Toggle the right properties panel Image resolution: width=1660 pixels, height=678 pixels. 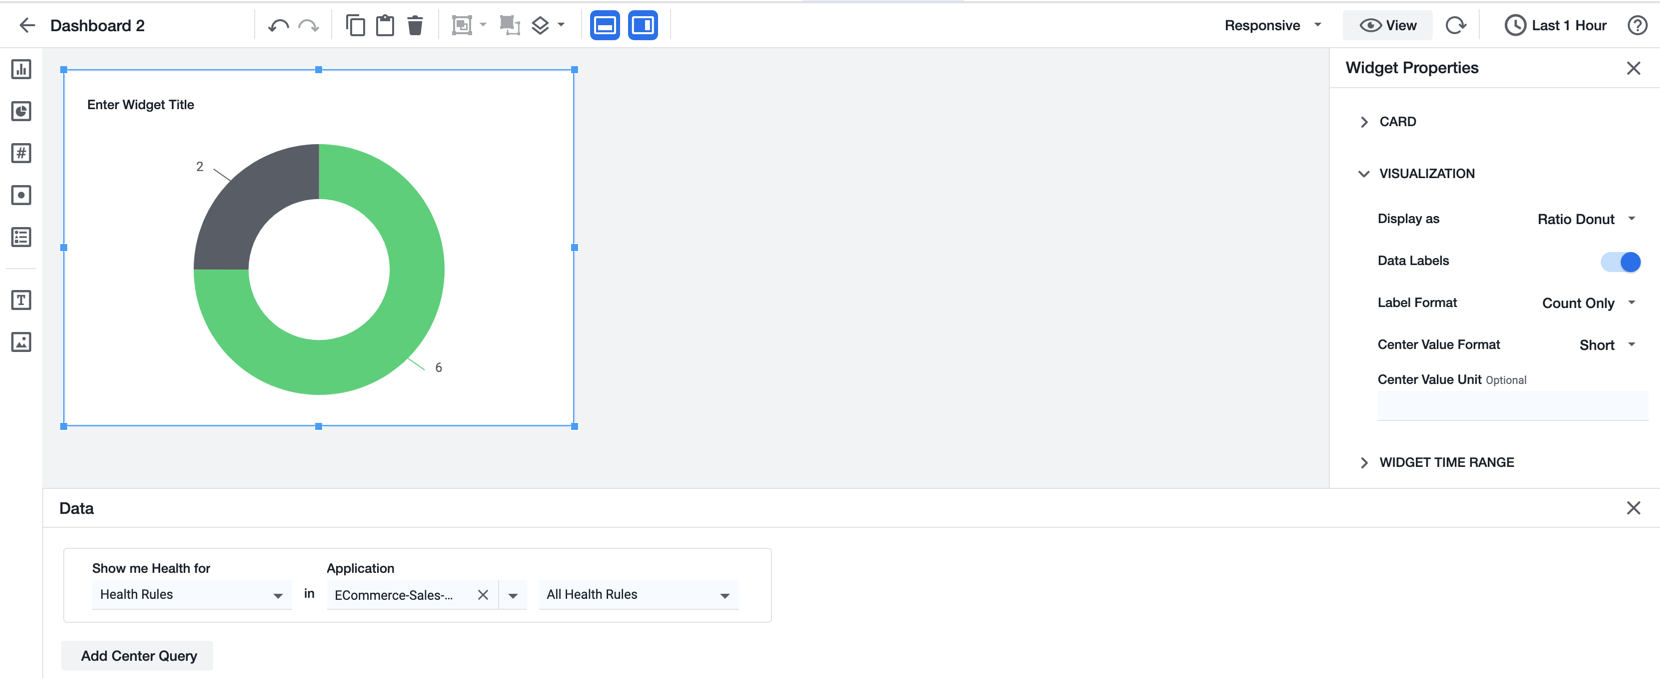(x=643, y=25)
